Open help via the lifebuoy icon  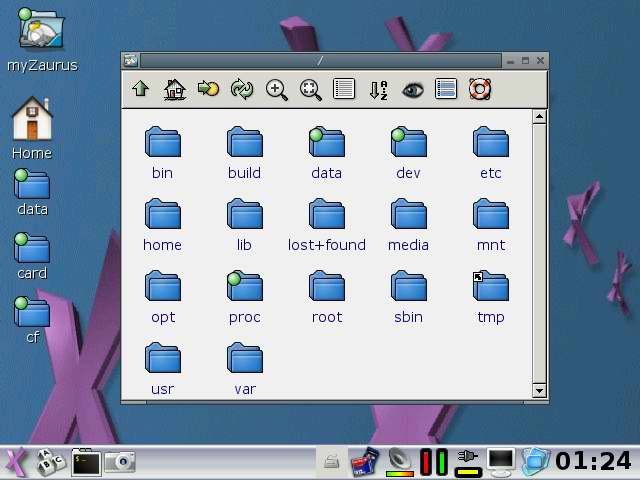click(480, 89)
